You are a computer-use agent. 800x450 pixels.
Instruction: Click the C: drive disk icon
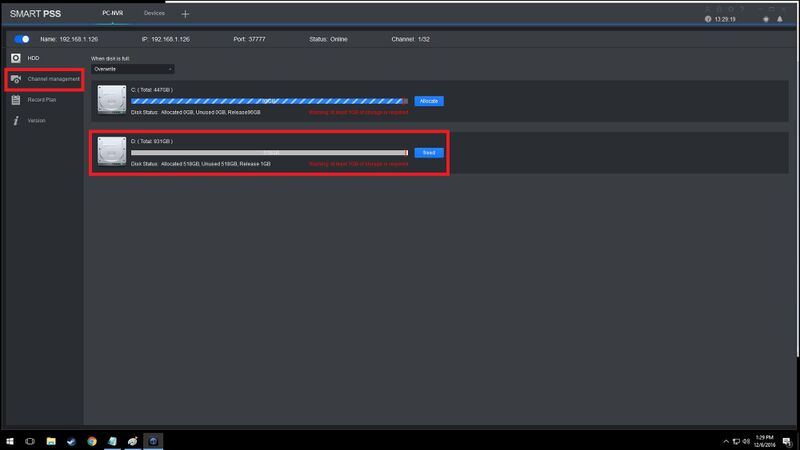112,99
